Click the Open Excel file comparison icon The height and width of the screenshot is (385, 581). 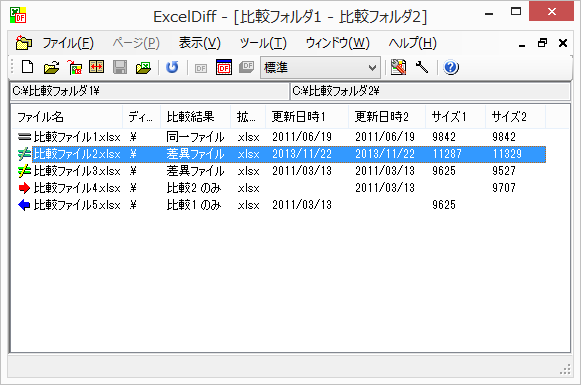pos(74,67)
